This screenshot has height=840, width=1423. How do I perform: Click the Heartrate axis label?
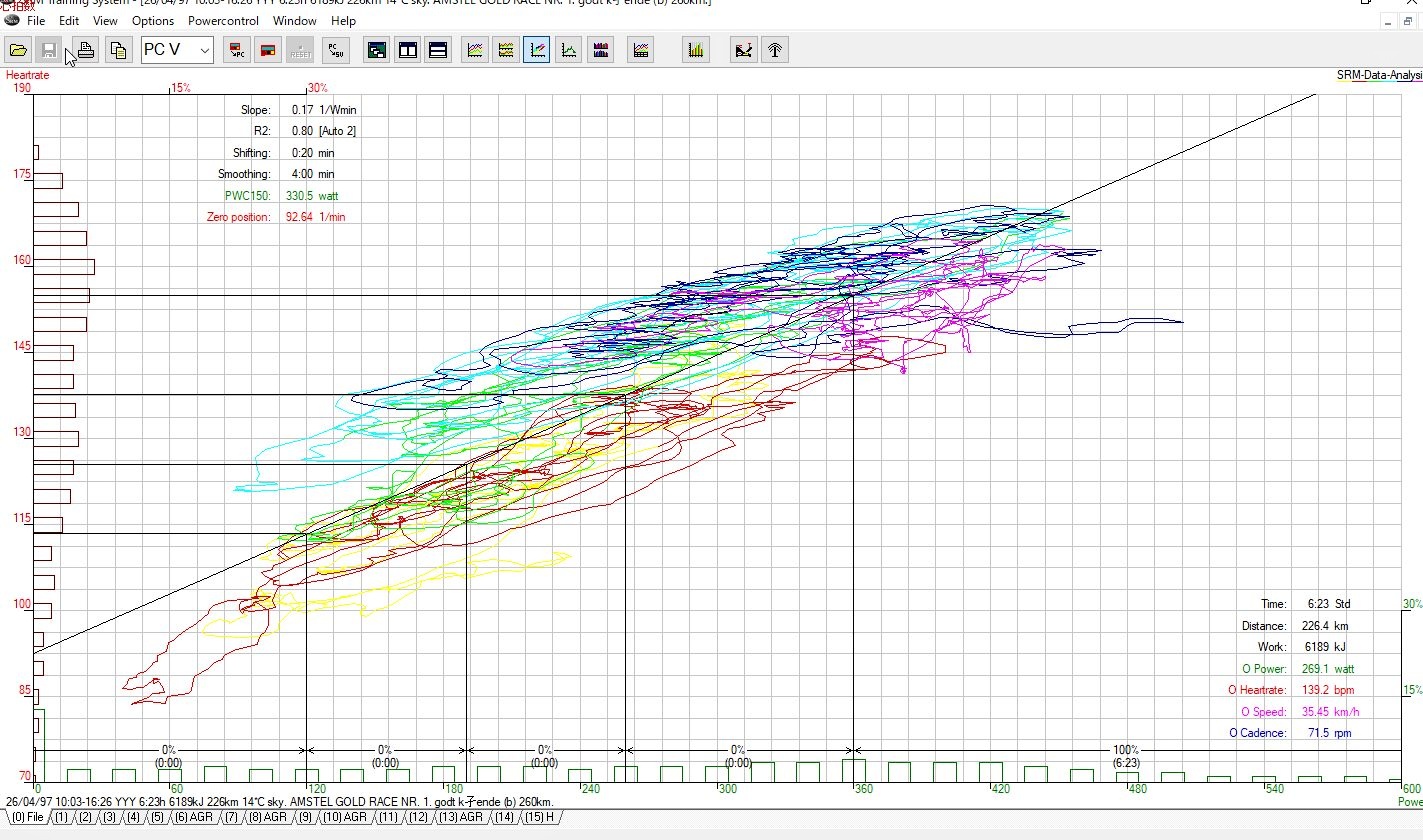pyautogui.click(x=28, y=75)
